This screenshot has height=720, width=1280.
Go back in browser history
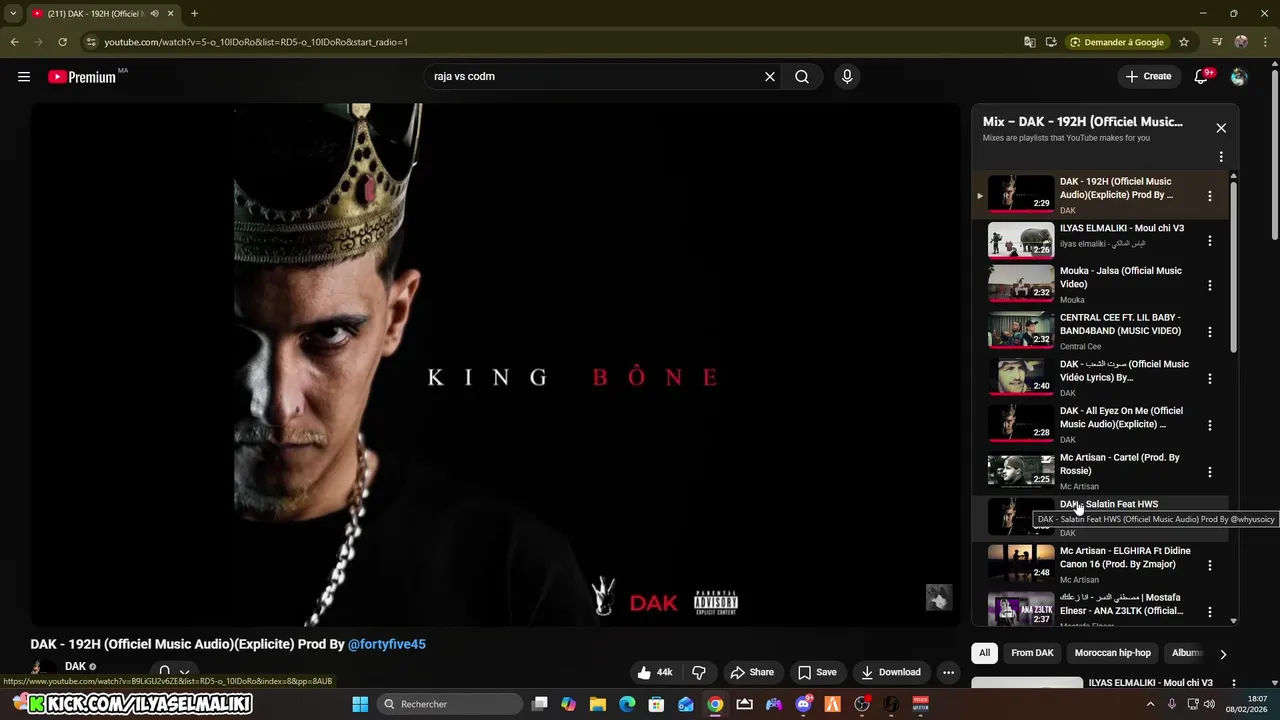(14, 42)
